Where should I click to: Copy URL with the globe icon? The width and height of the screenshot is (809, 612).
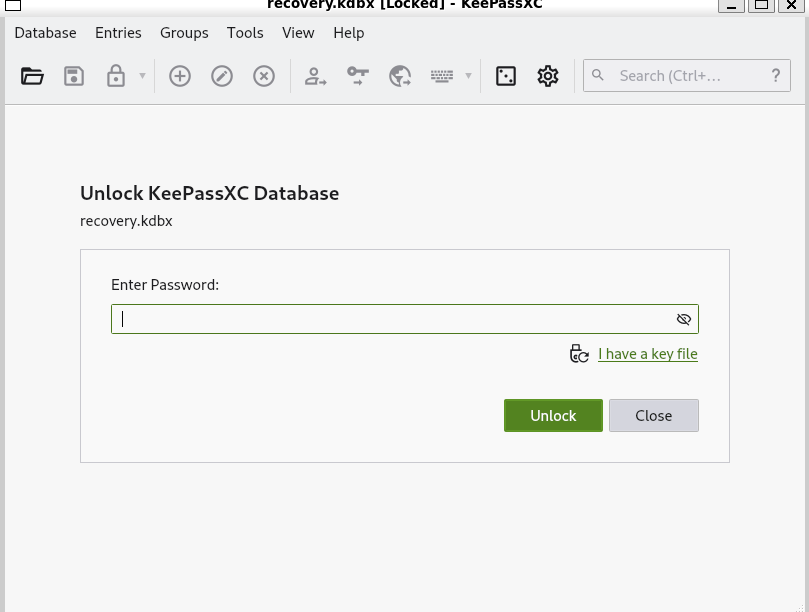click(x=400, y=76)
